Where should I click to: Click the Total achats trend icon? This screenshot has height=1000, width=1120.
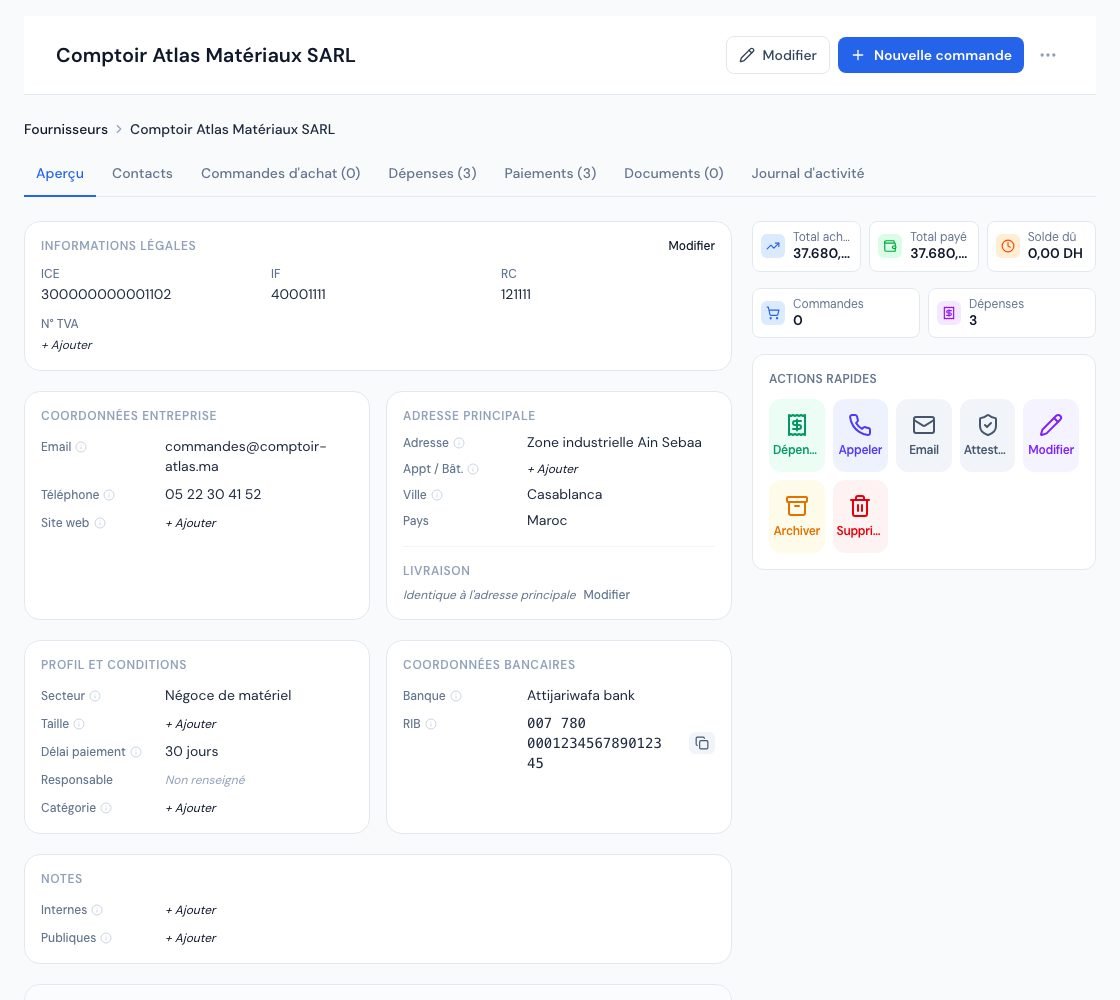pos(773,246)
